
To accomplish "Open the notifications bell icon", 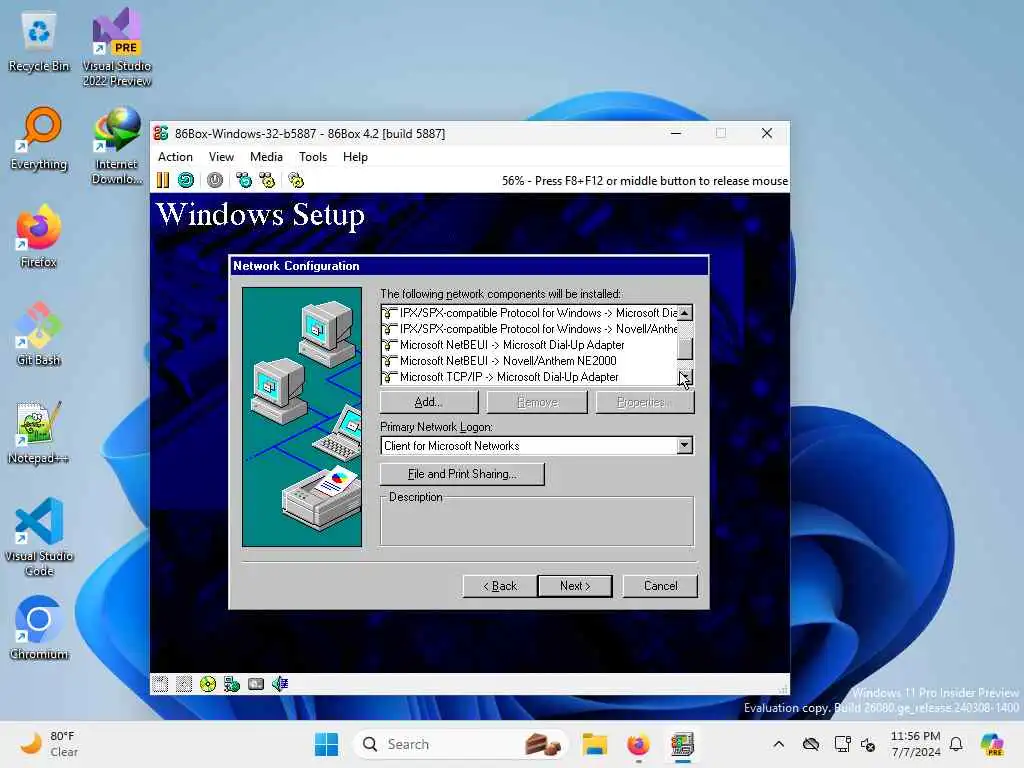I will (x=956, y=744).
